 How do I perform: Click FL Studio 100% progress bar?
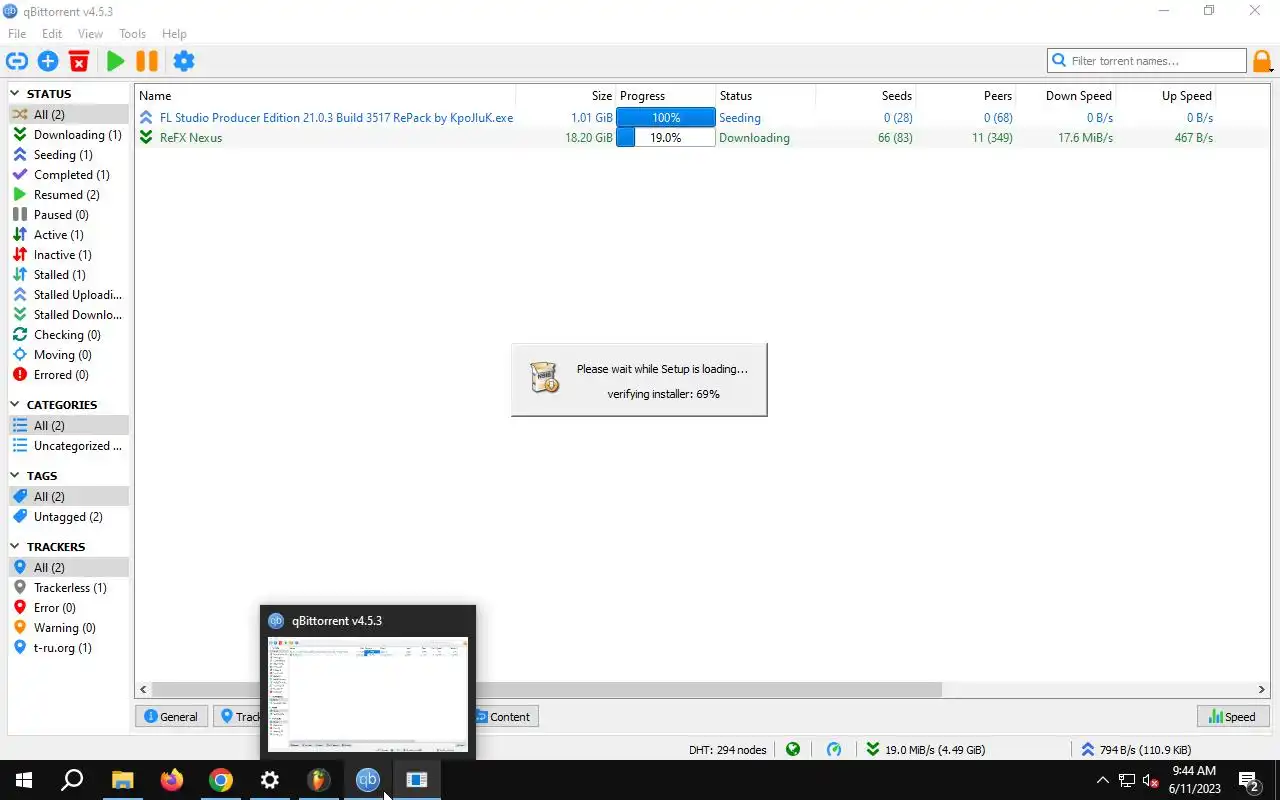click(x=666, y=118)
